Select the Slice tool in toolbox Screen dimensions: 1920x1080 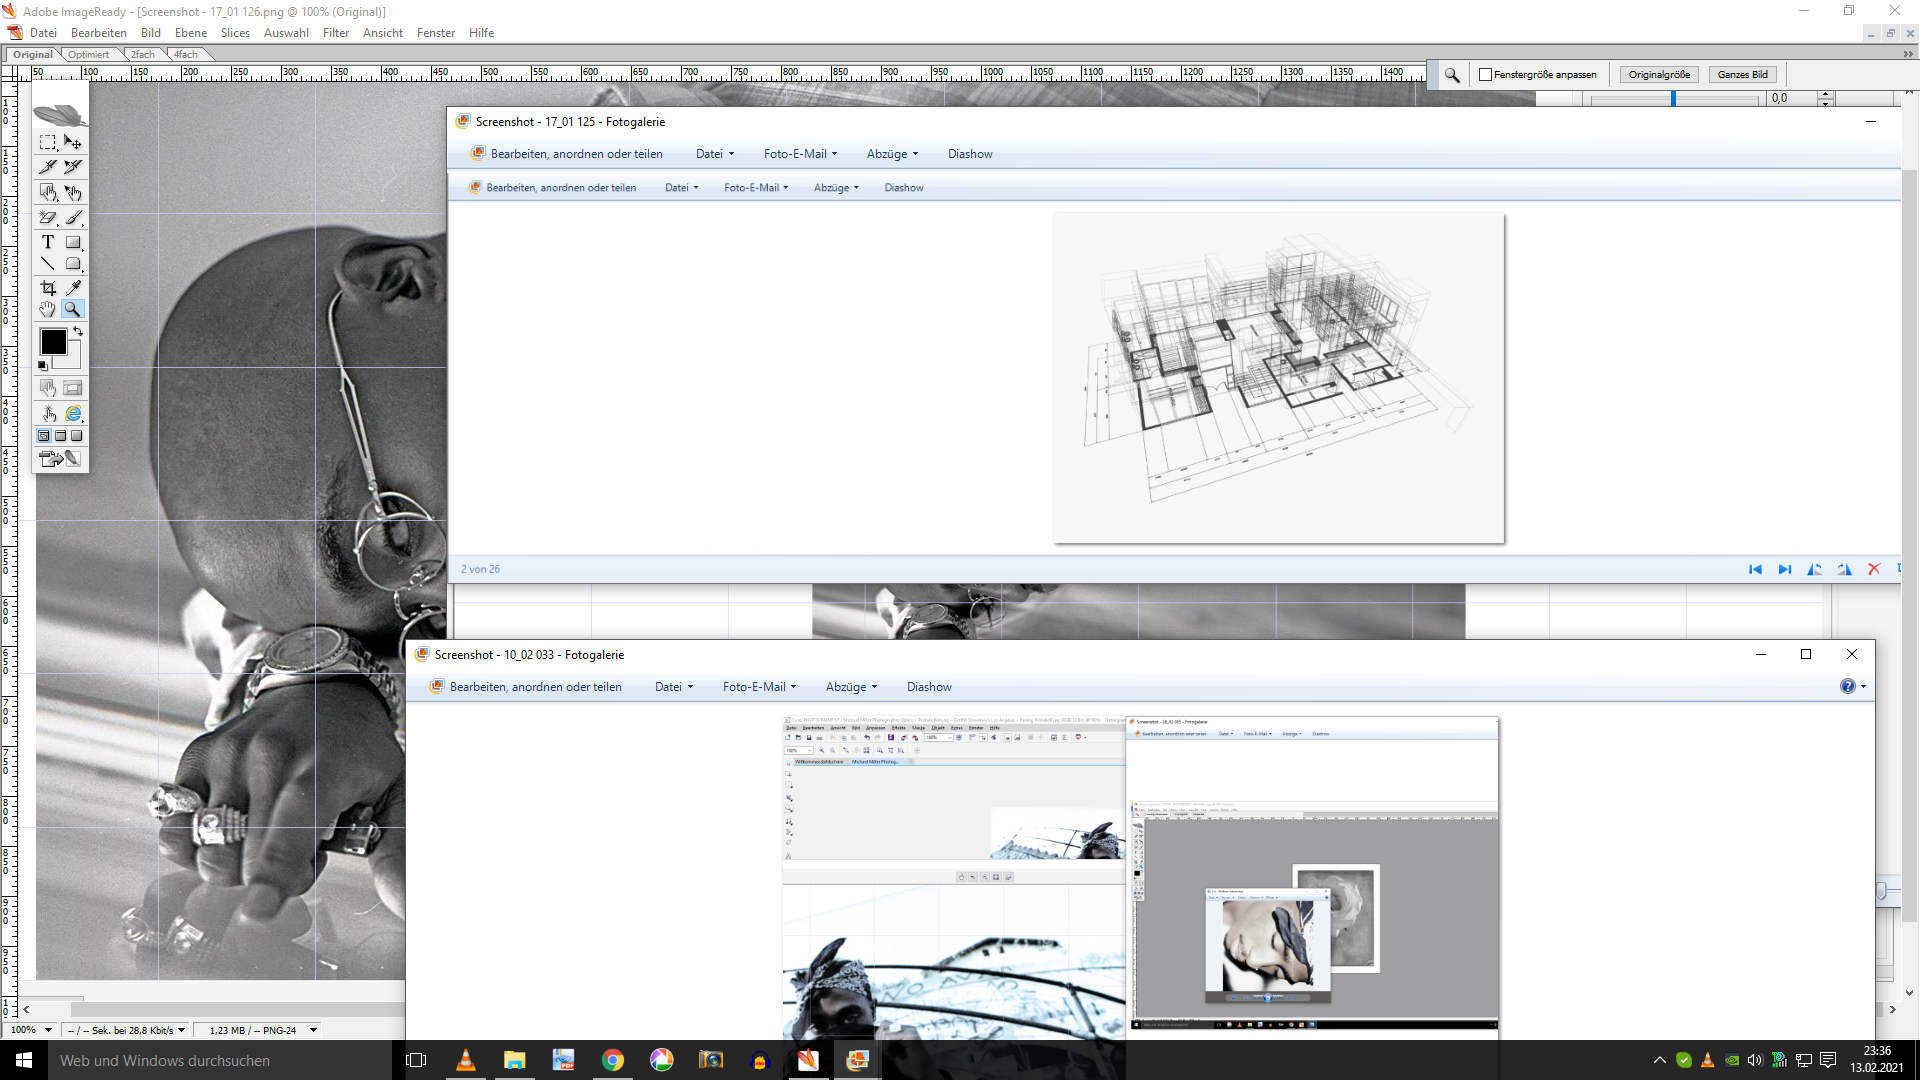48,166
